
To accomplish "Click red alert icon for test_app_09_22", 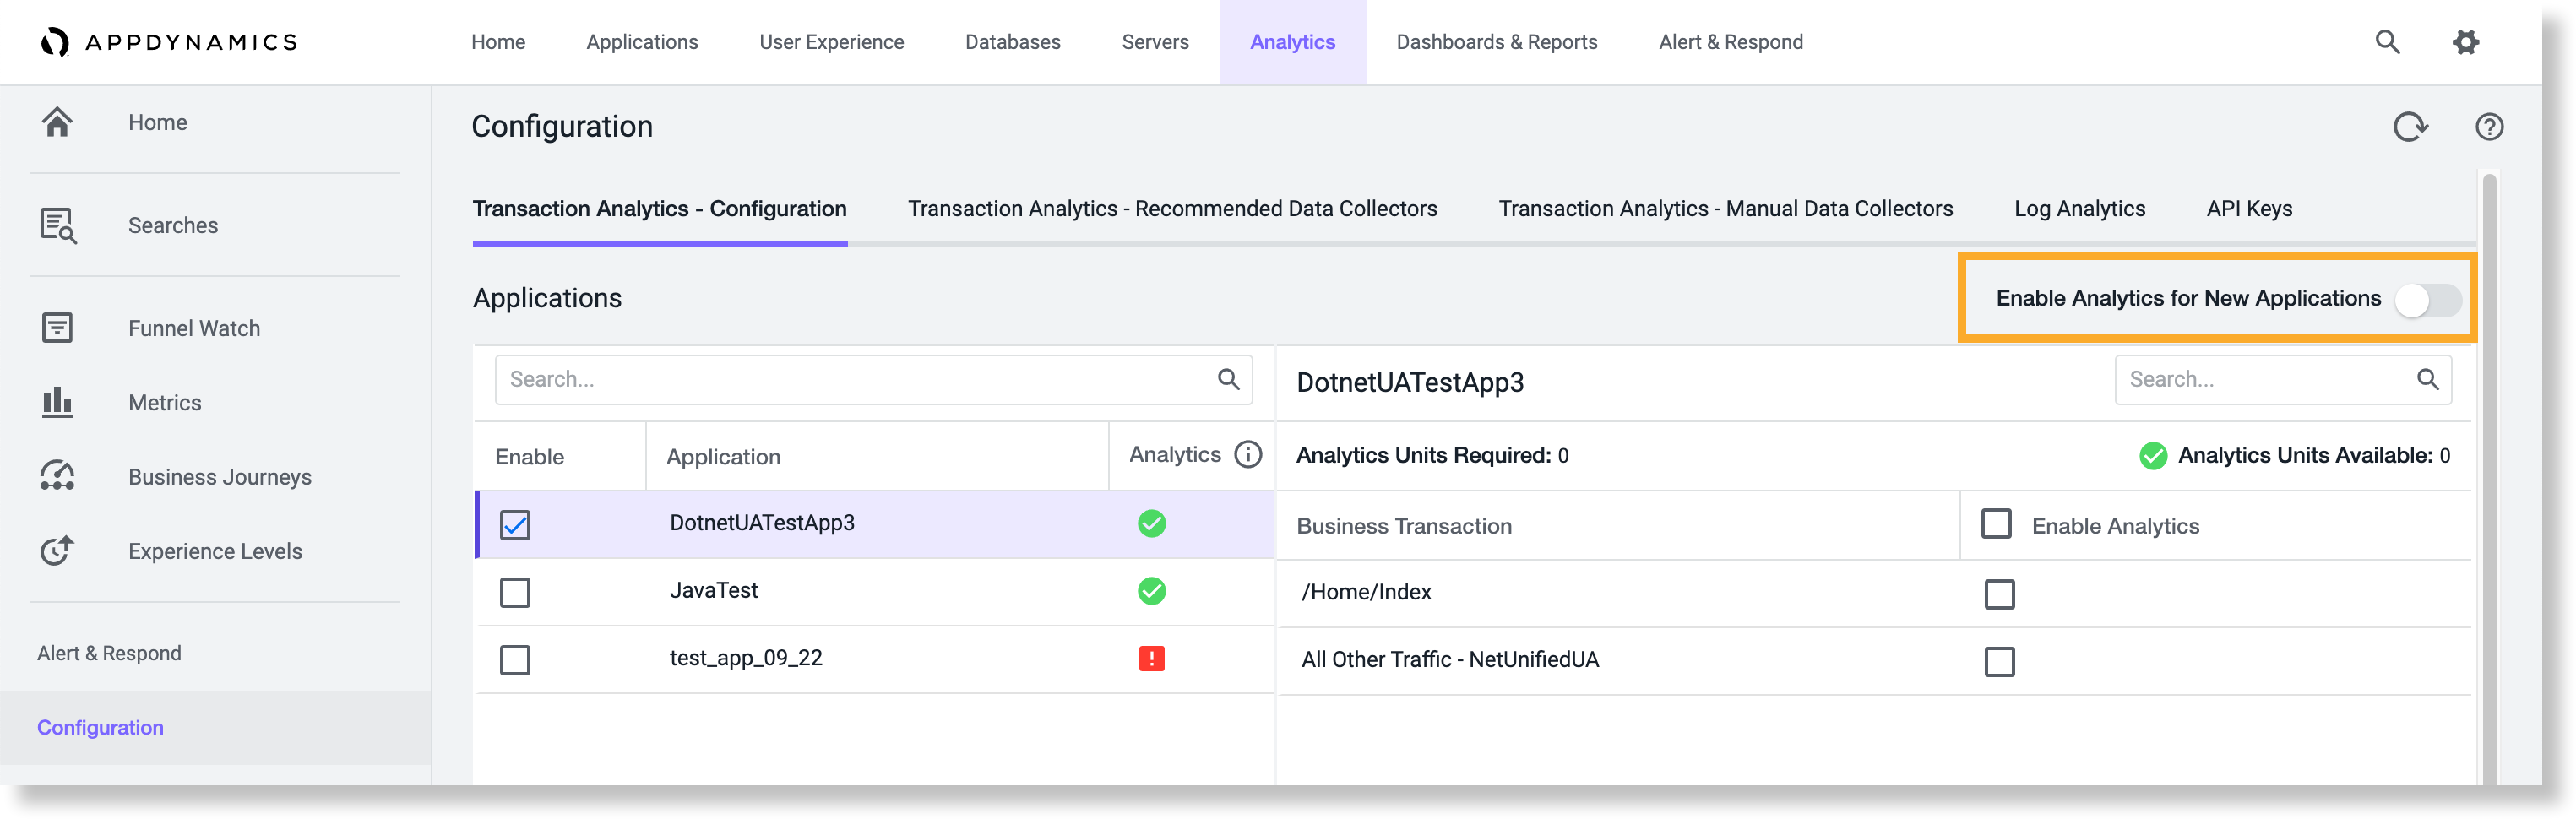I will [x=1152, y=658].
